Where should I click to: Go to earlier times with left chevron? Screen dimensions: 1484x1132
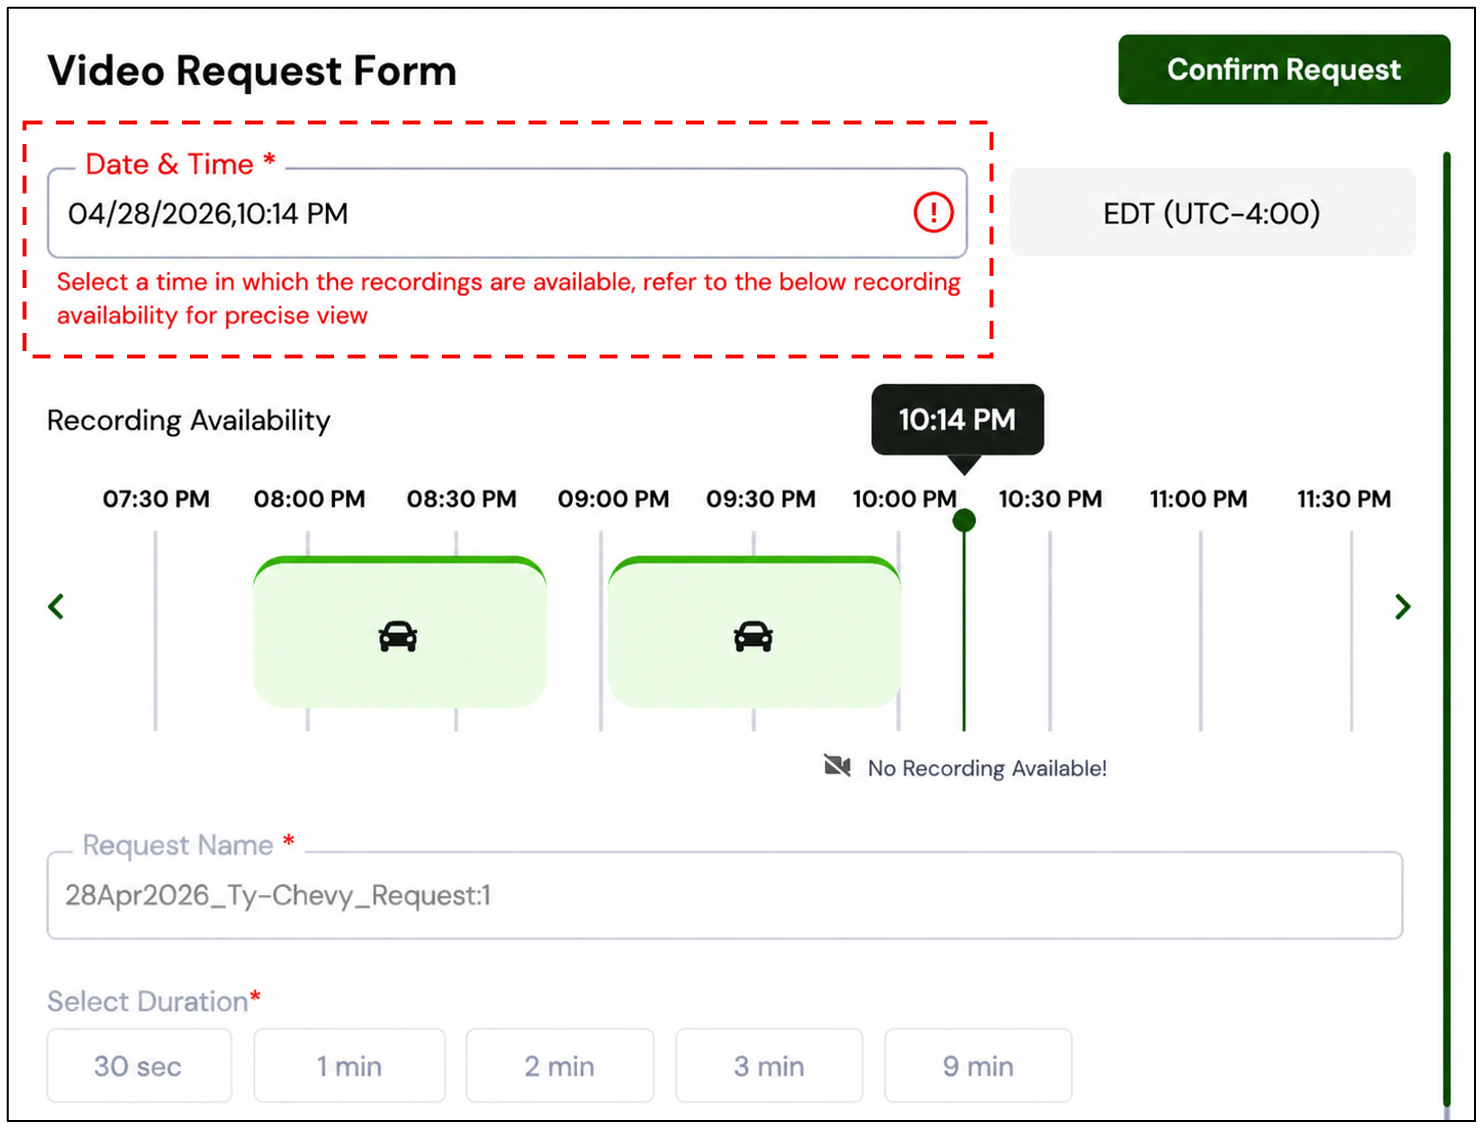coord(56,606)
